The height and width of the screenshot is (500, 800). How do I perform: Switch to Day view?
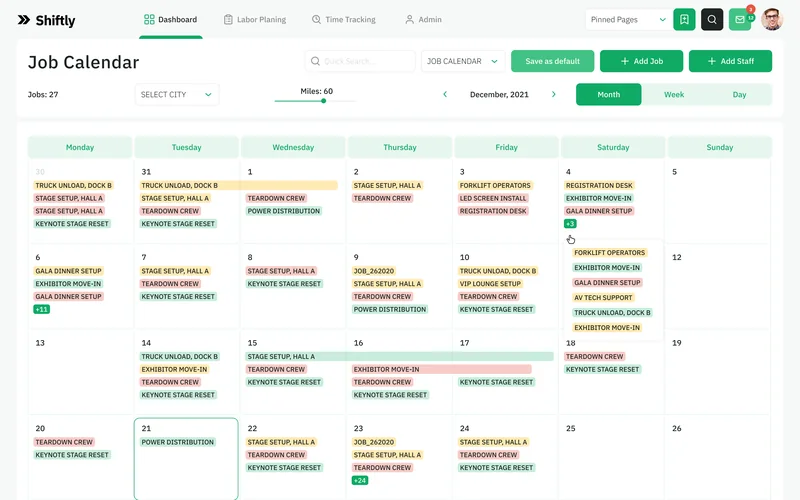tap(739, 94)
